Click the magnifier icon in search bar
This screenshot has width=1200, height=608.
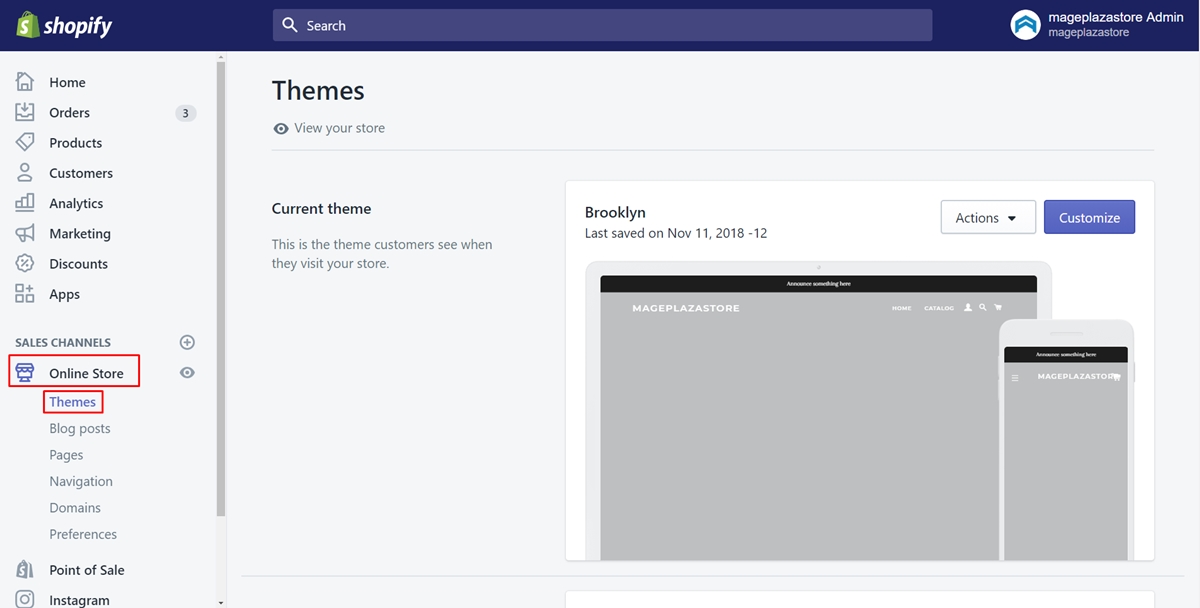click(x=290, y=25)
